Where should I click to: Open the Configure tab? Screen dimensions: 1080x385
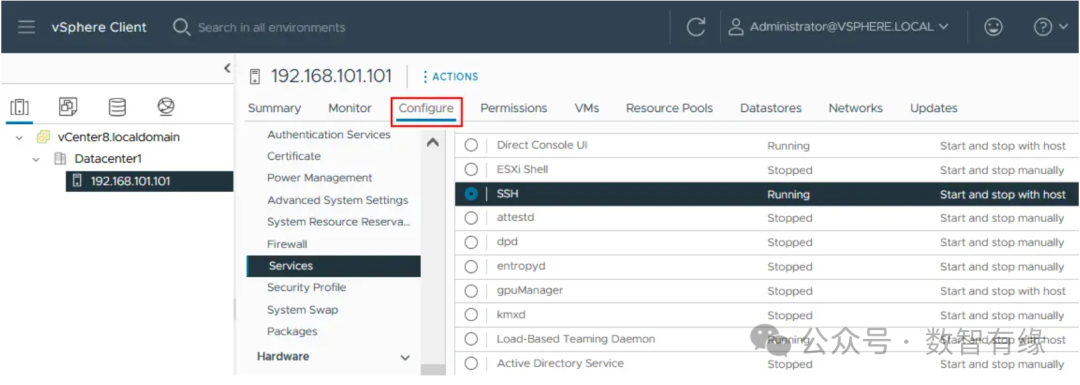(x=426, y=108)
